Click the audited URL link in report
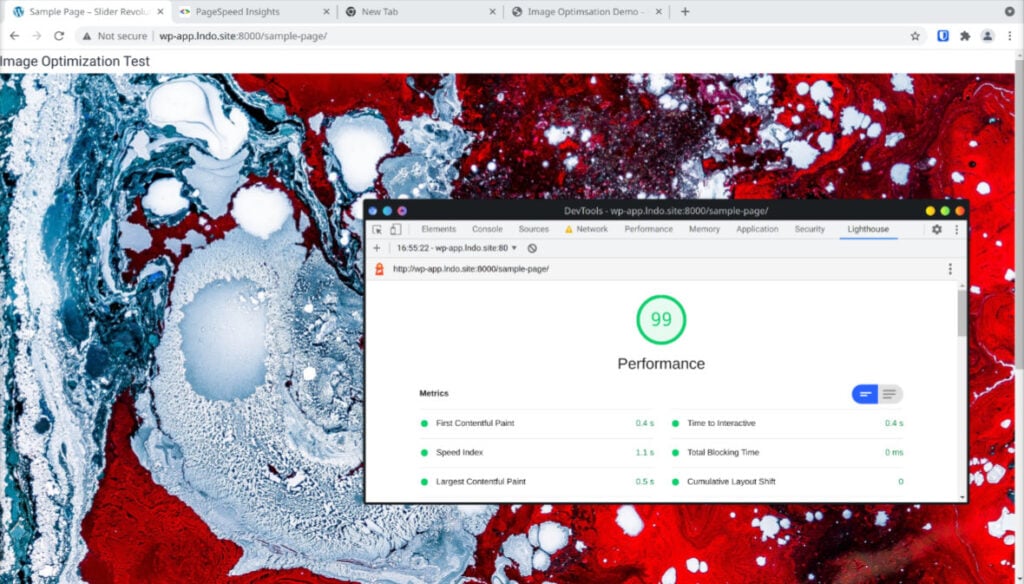Screen dimensions: 1024x584 tap(471, 269)
